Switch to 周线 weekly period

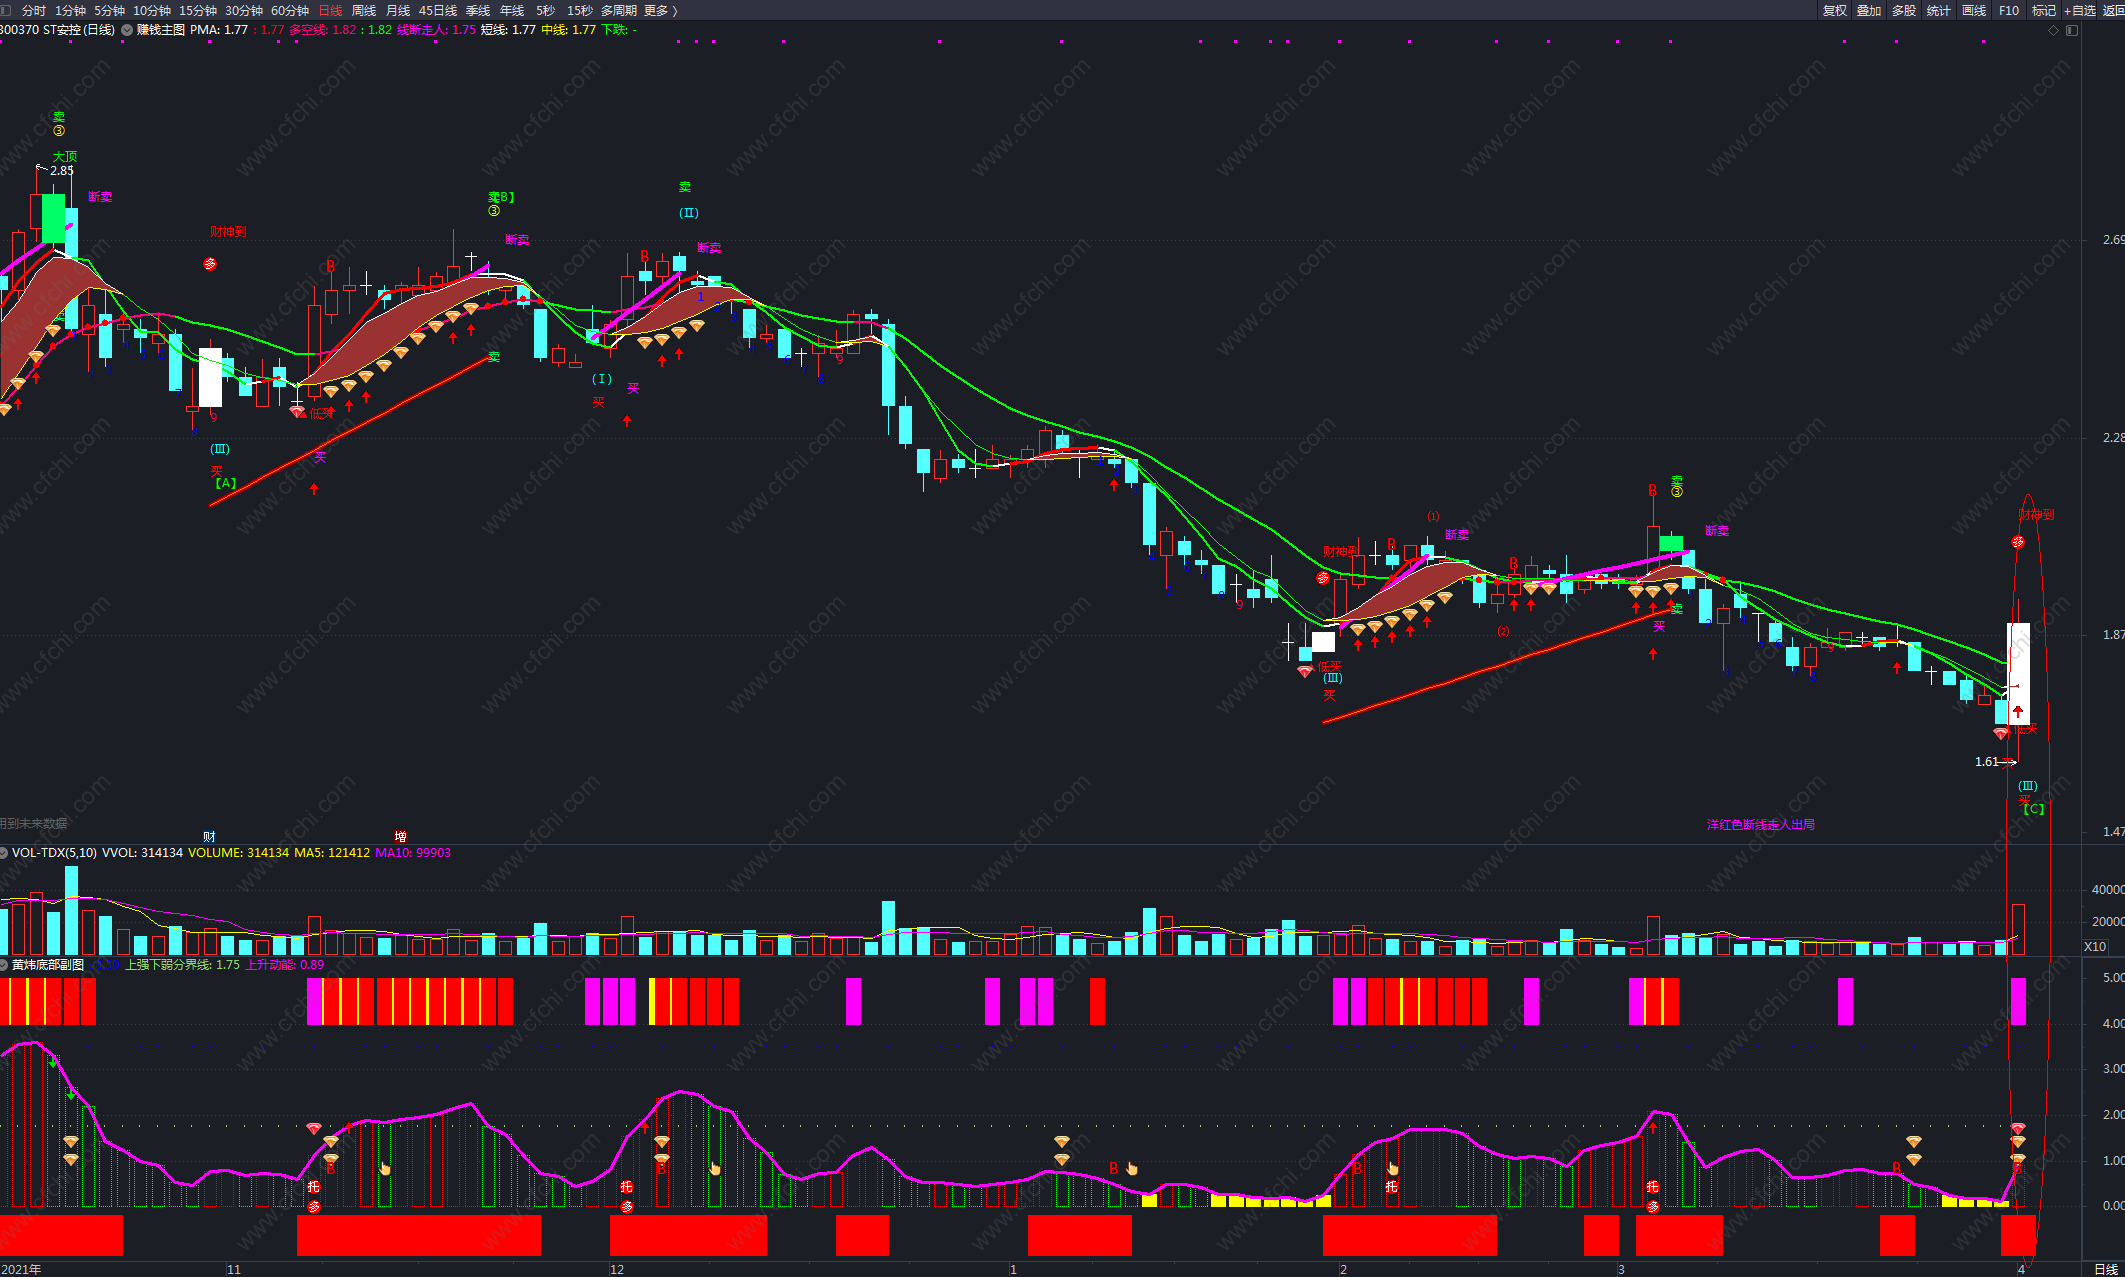[364, 10]
